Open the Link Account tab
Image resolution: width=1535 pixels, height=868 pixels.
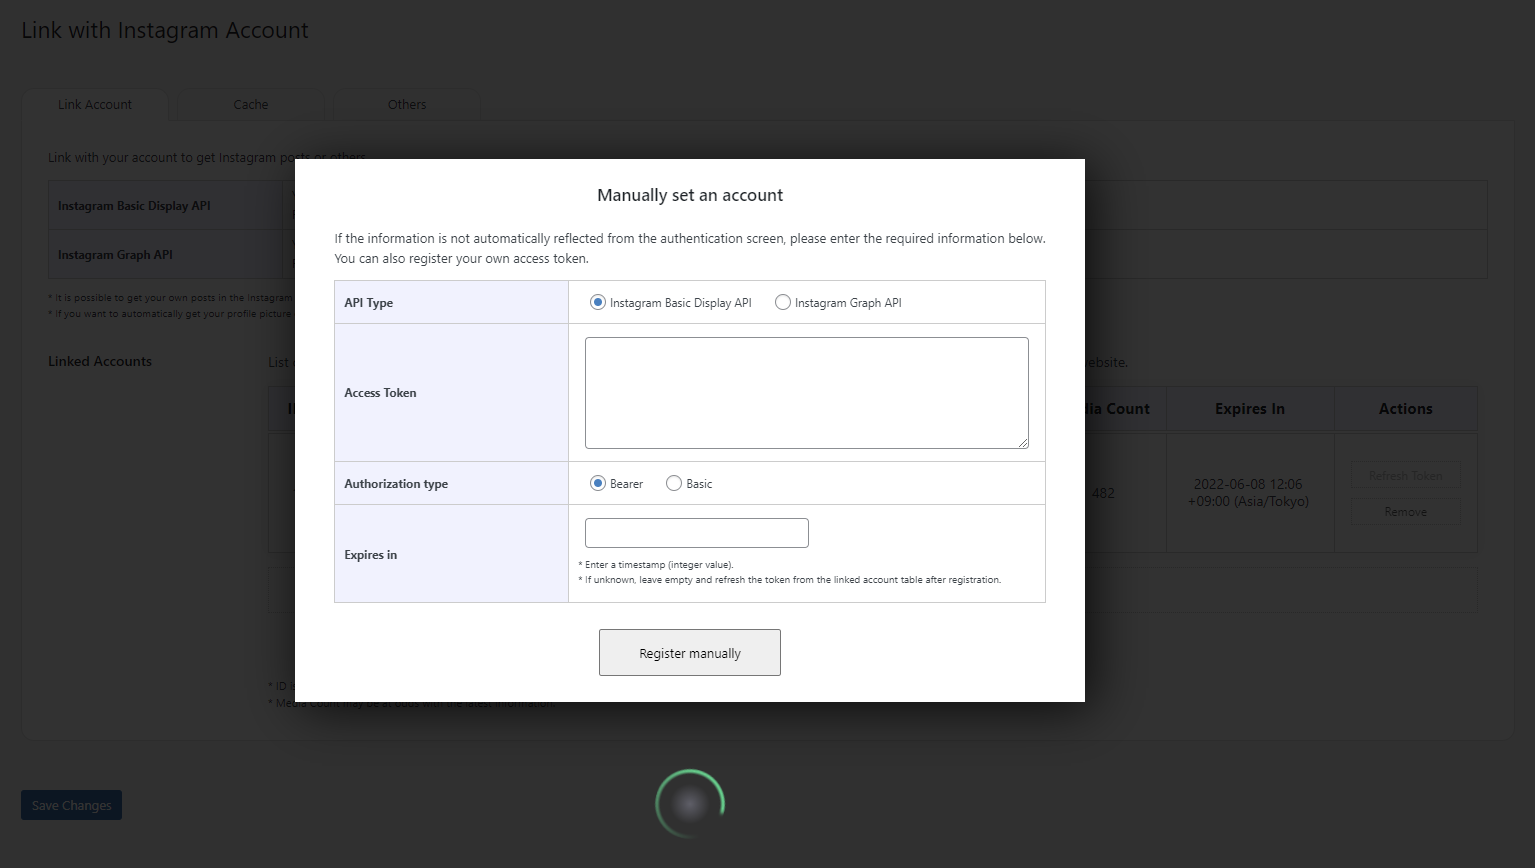(x=95, y=105)
